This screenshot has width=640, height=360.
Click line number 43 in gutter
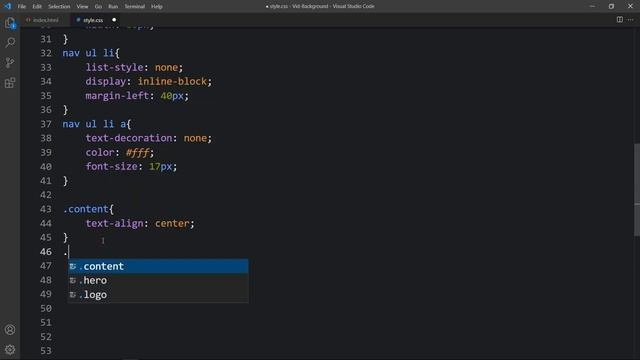(46, 209)
